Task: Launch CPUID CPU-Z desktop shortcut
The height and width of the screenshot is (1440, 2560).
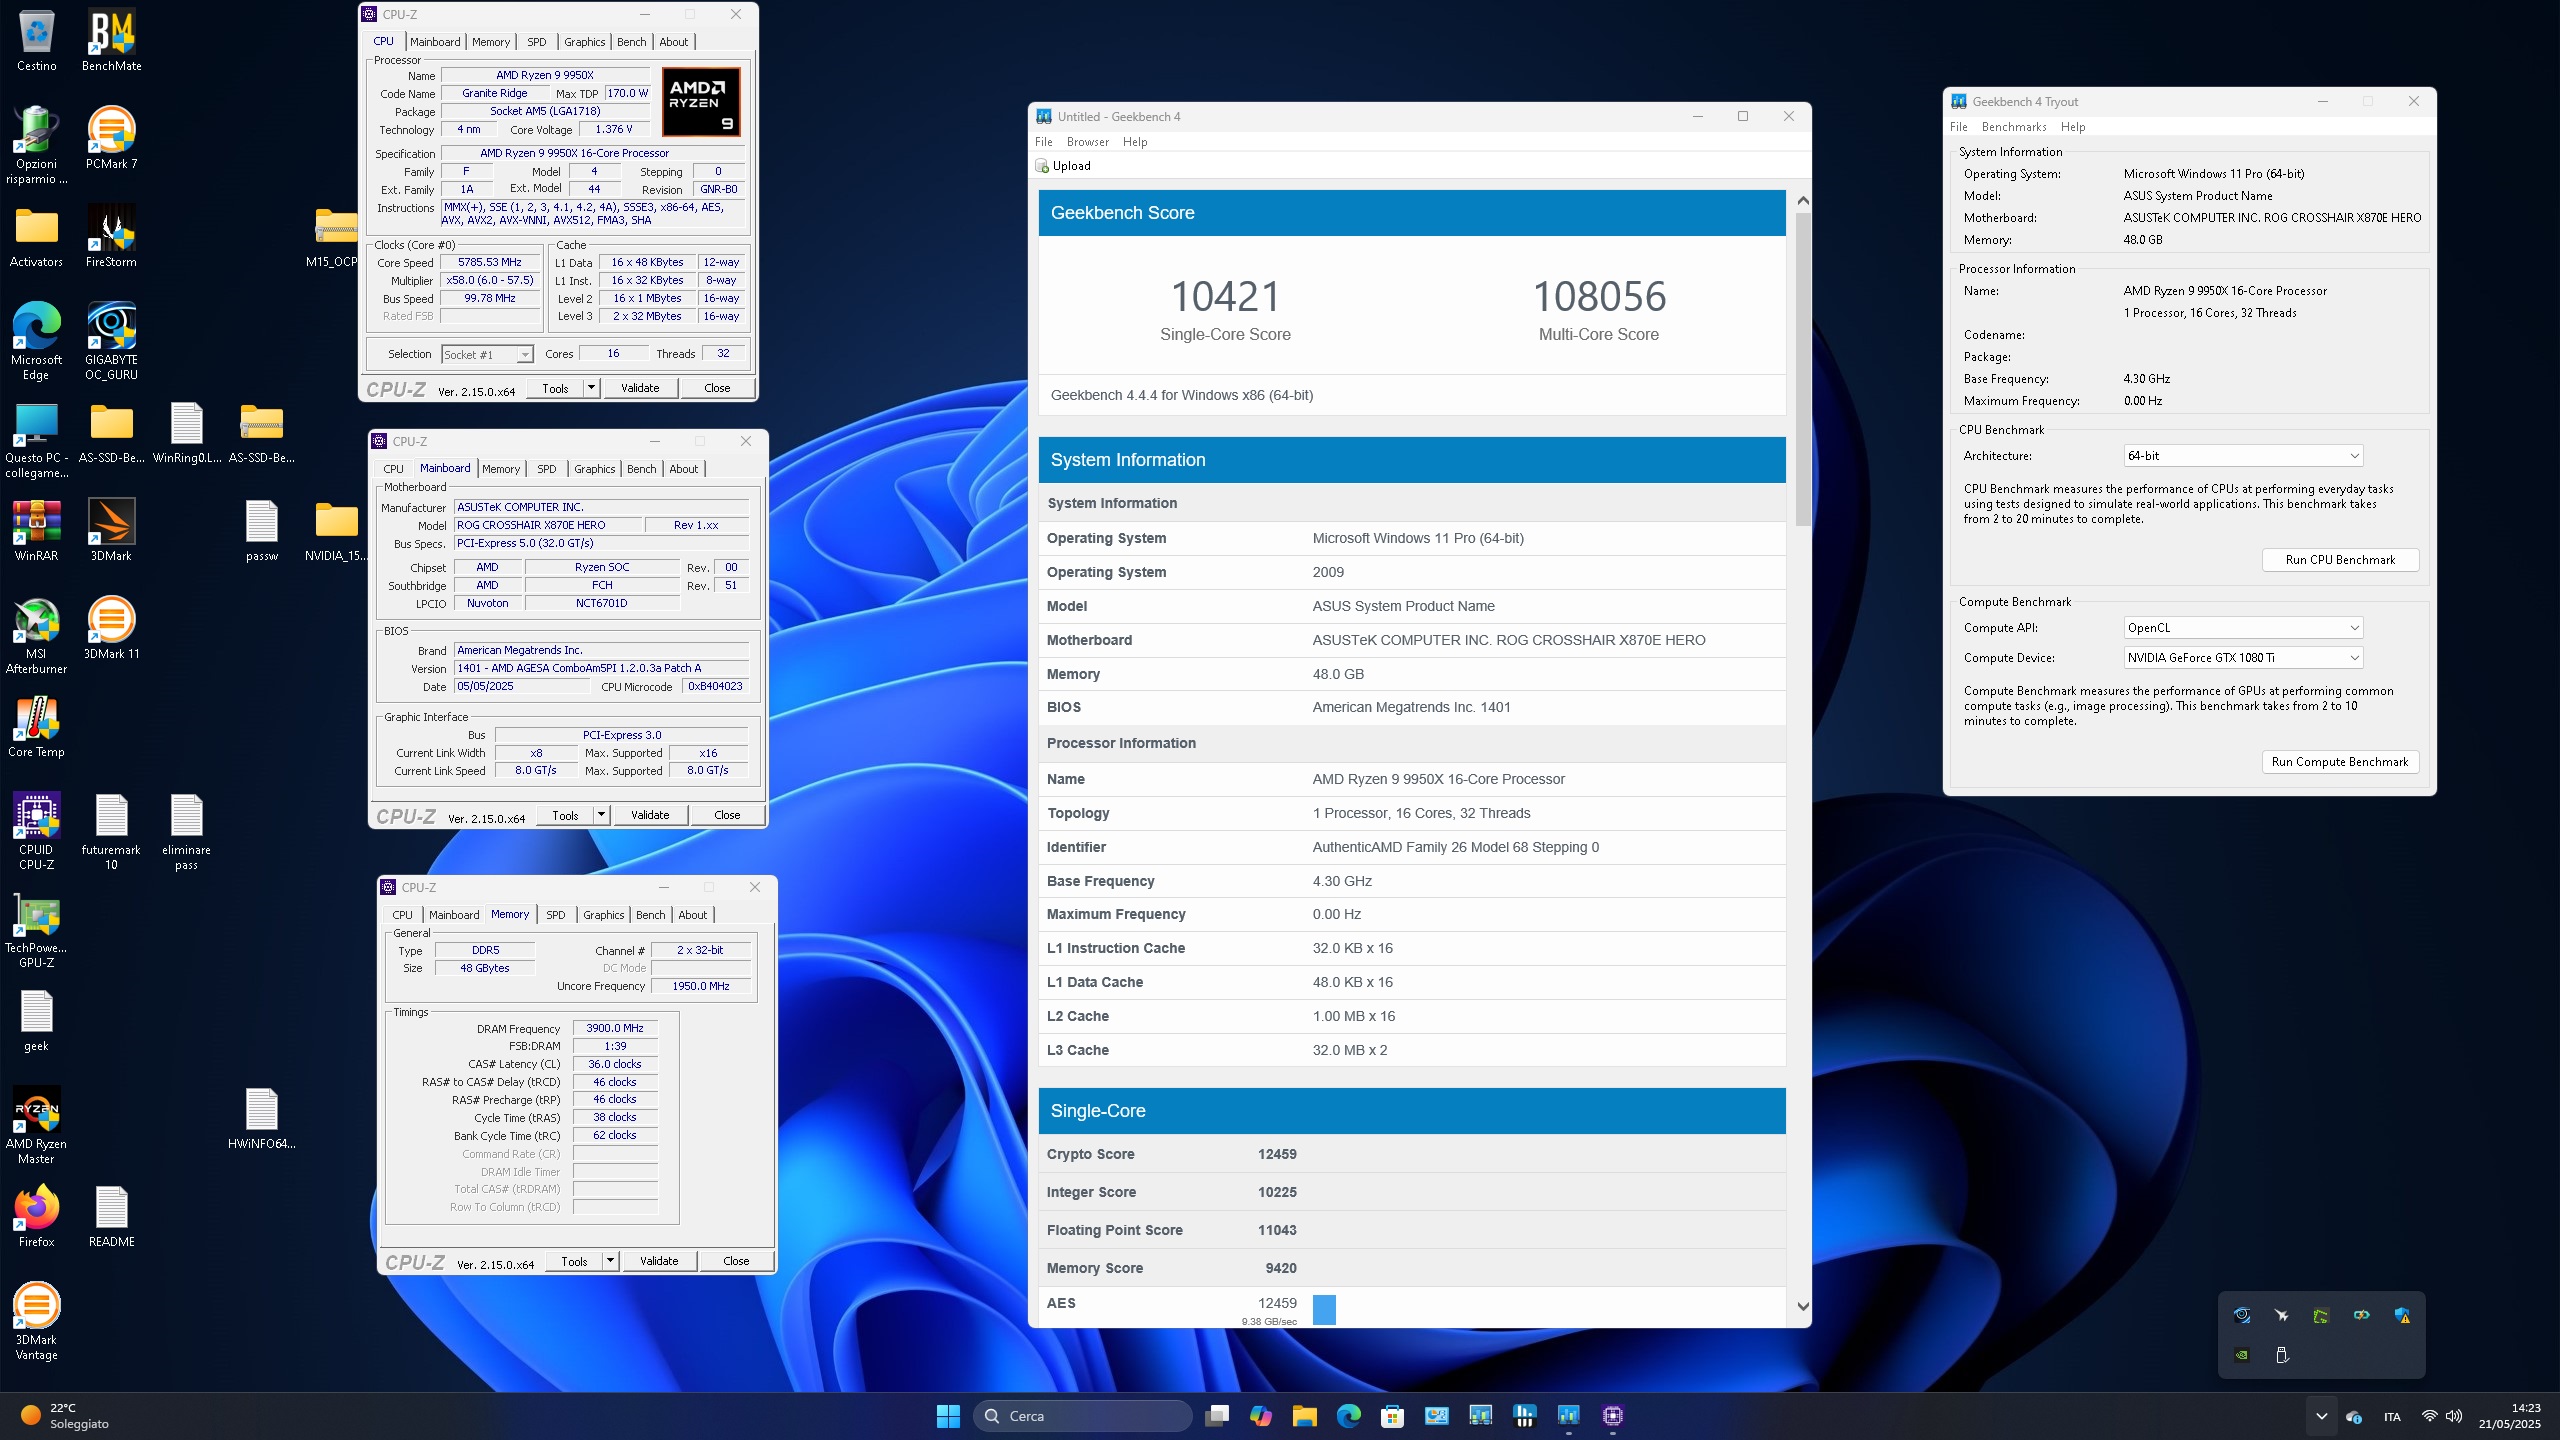Action: 36,832
